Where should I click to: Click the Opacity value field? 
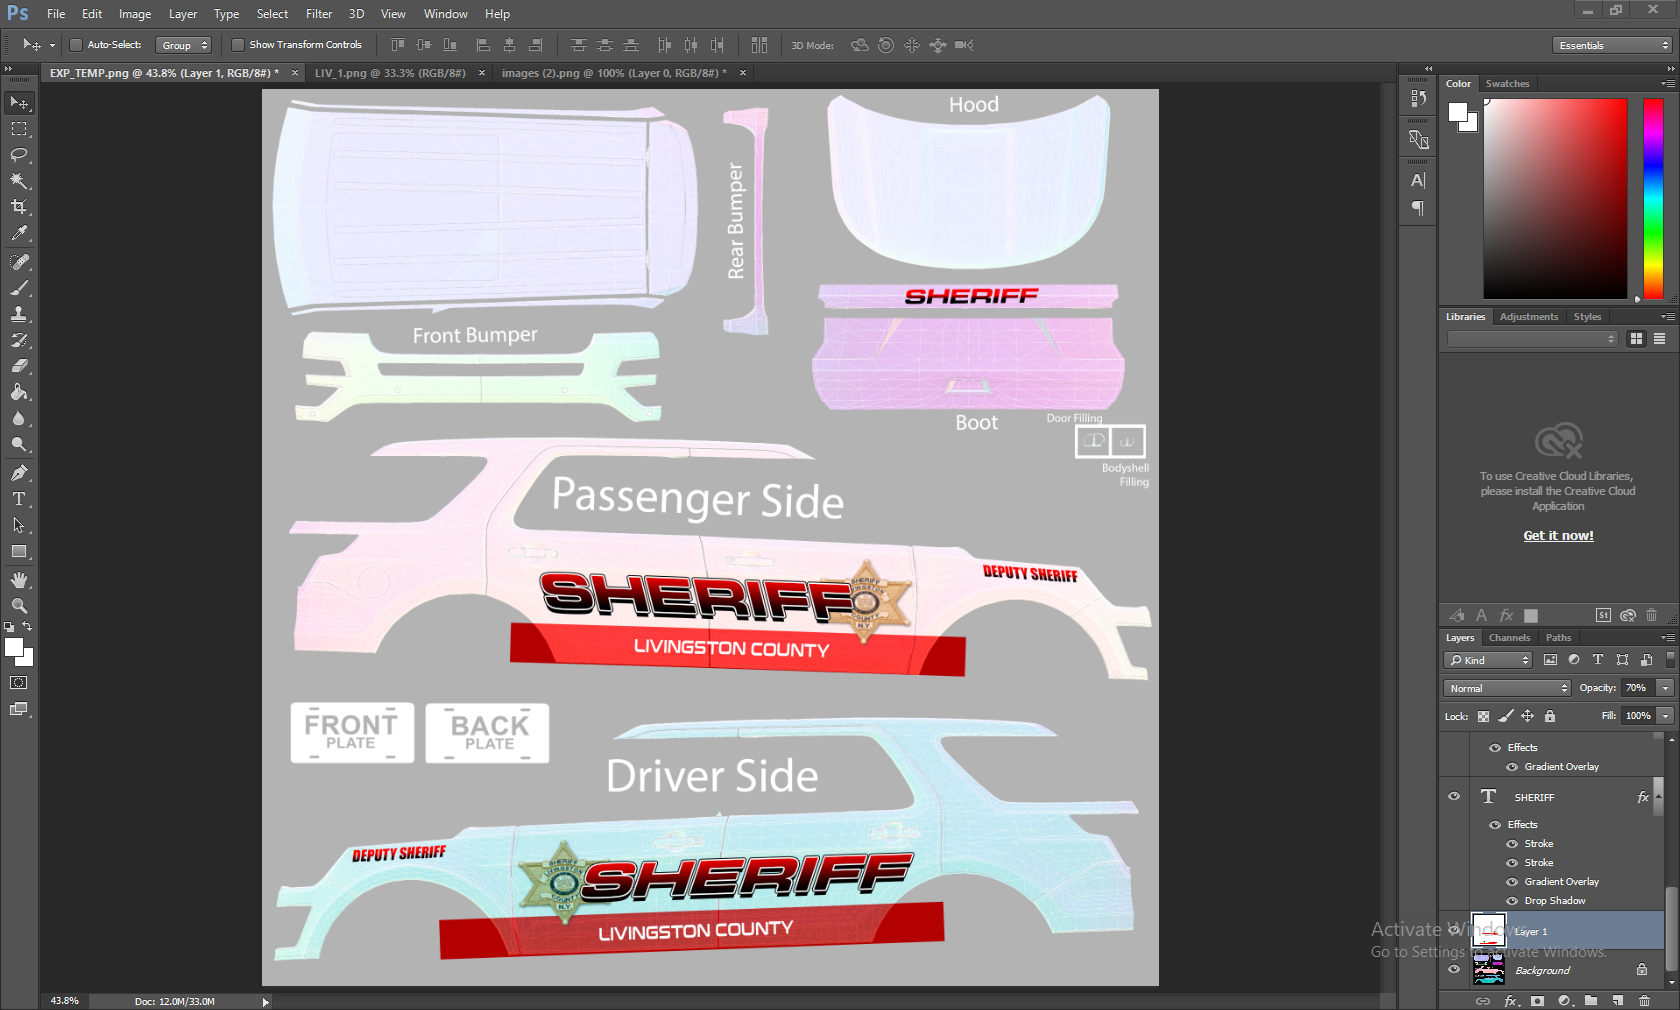tap(1636, 688)
